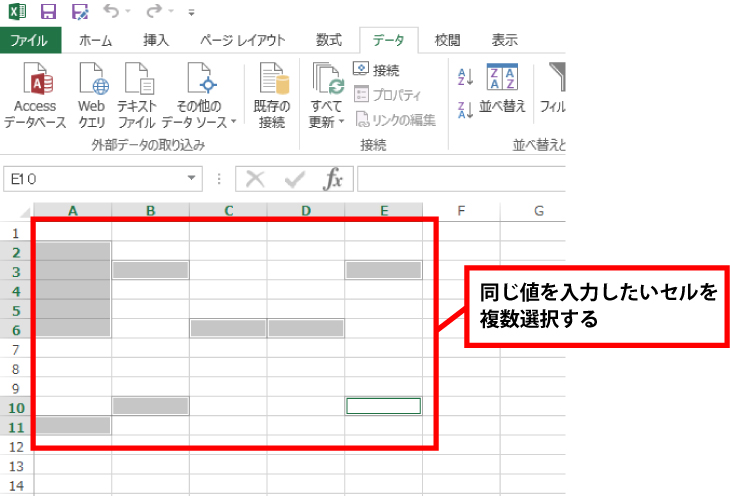Viewport: 730px width, 496px height.
Task: Cancel entry with the X button
Action: [255, 179]
